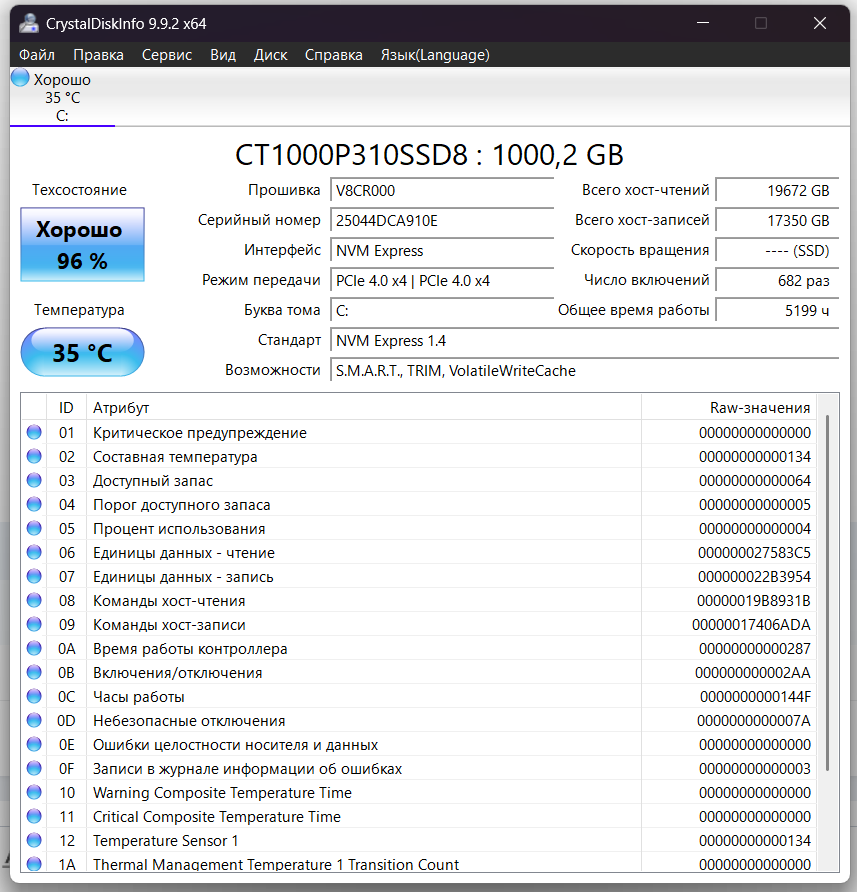Select attribute text Критическое предупреждение
Viewport: 857px width, 892px height.
(x=200, y=433)
